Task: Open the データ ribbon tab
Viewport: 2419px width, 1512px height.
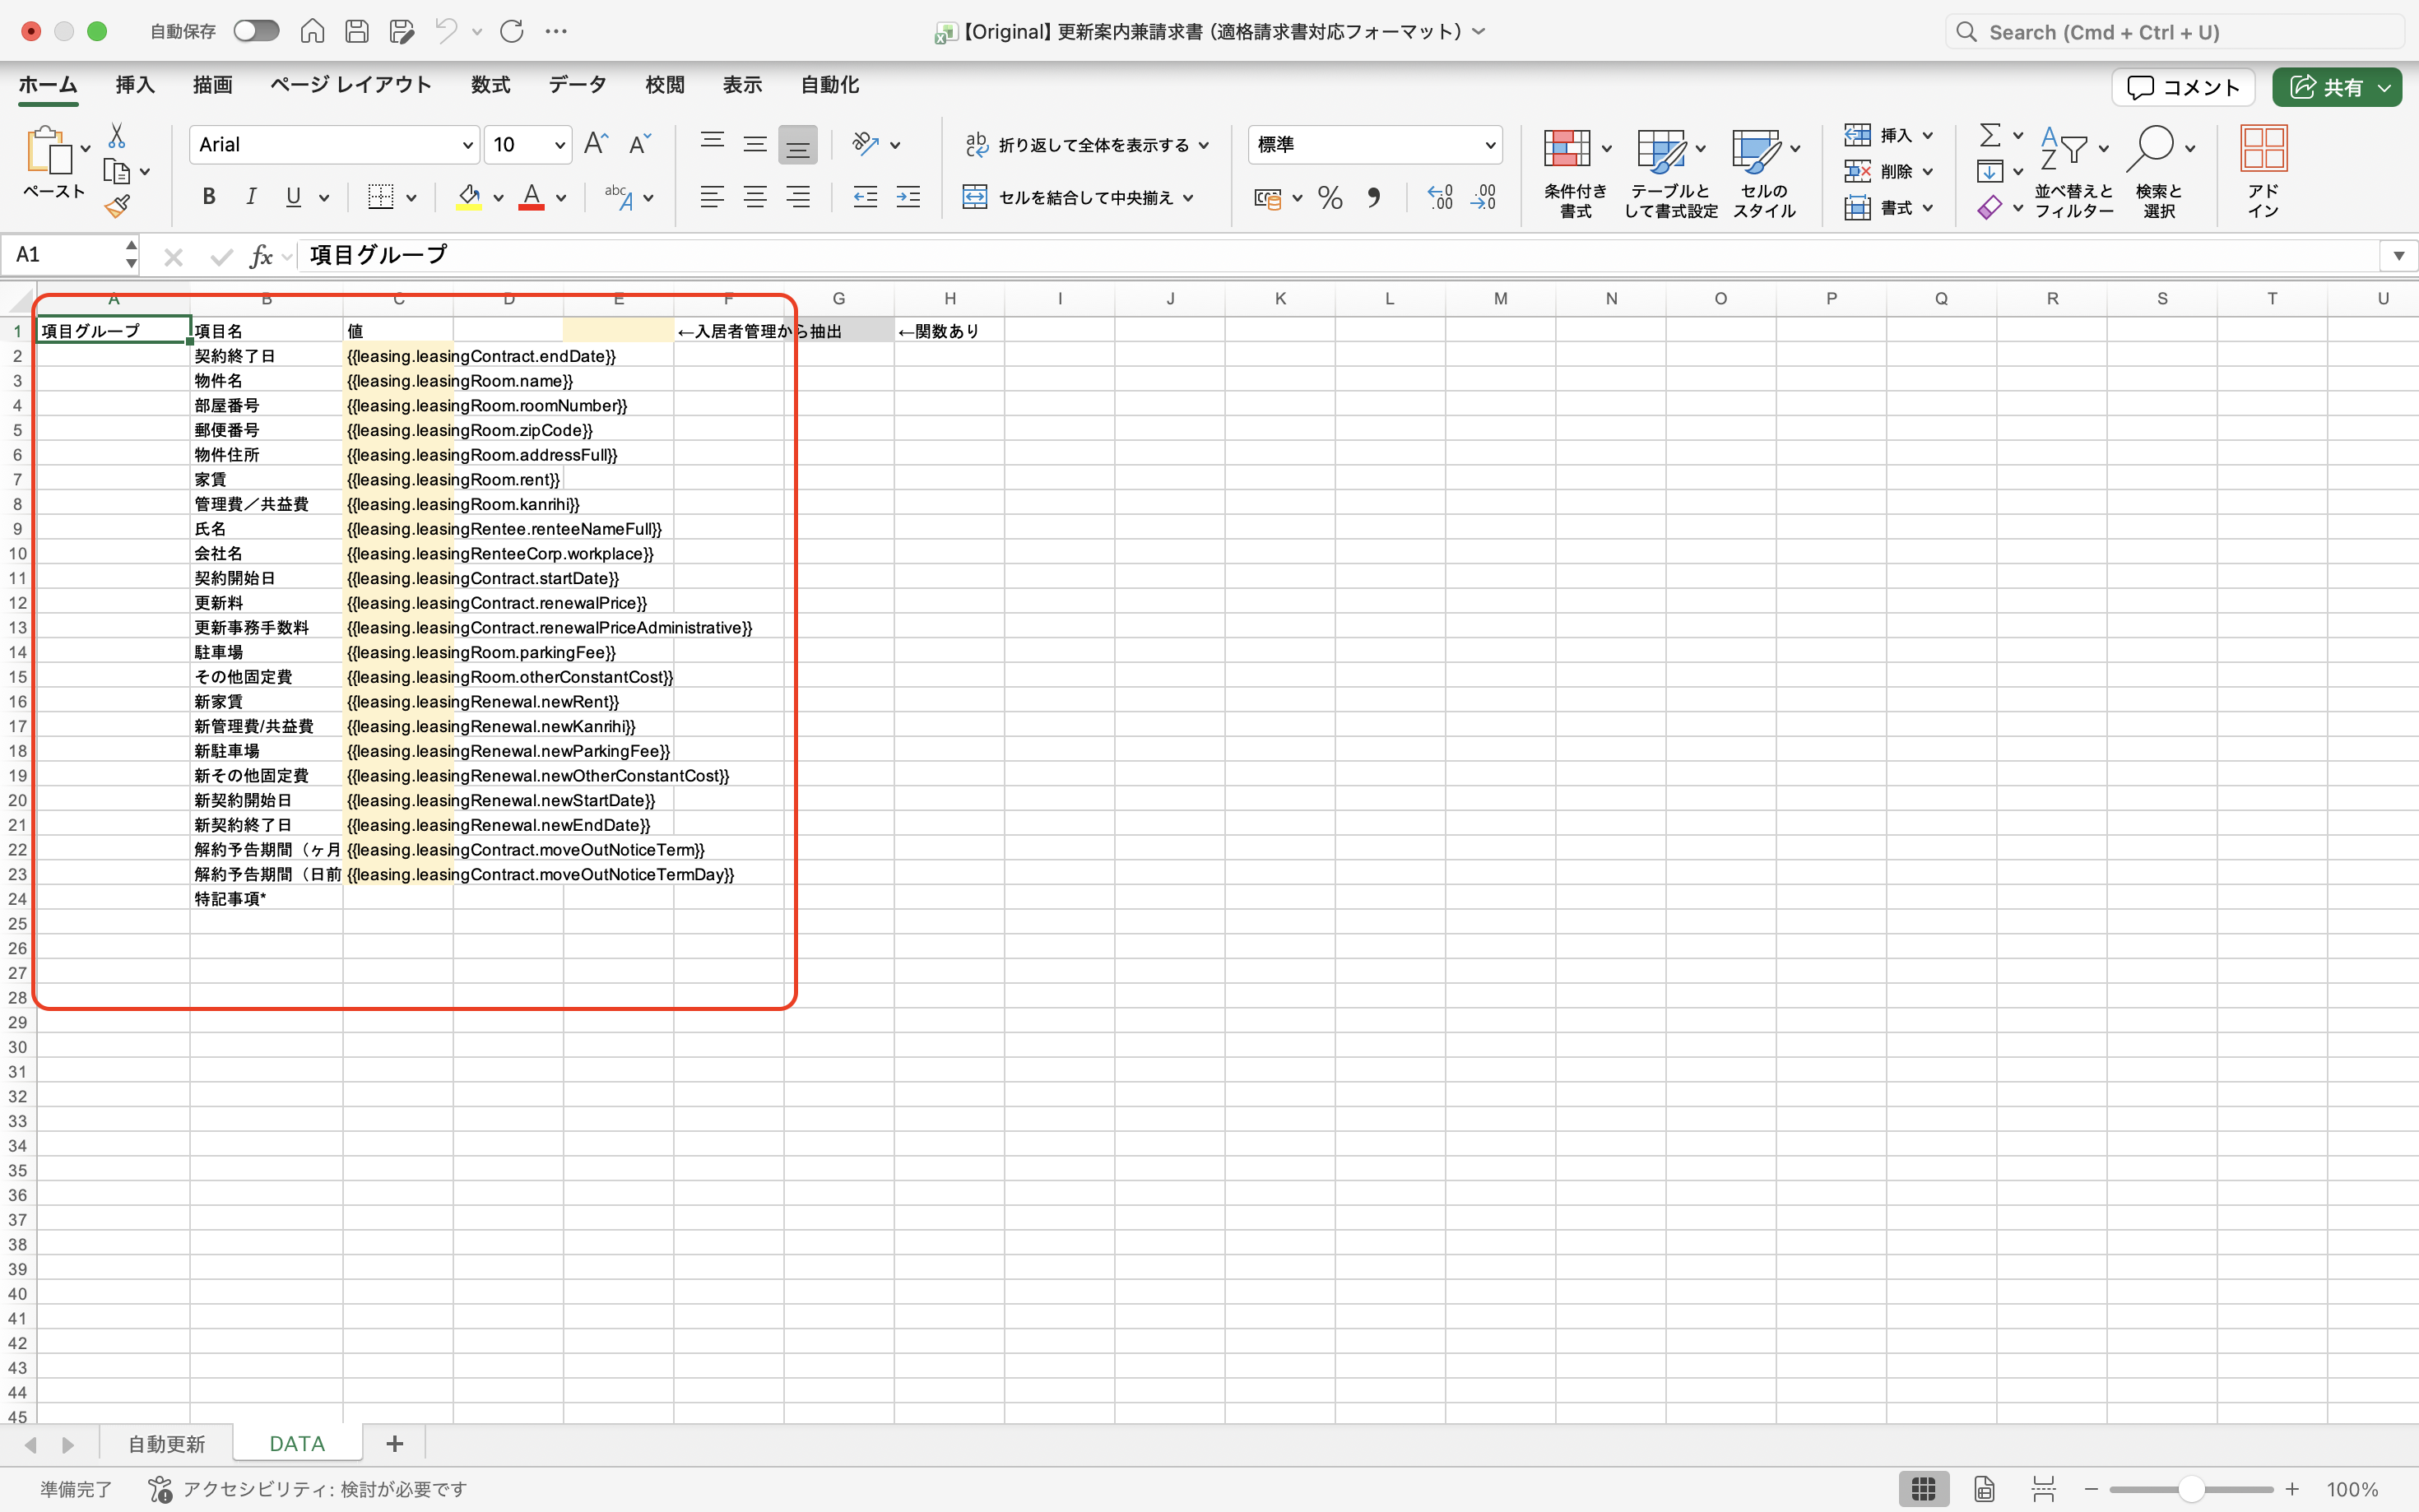Action: (x=578, y=85)
